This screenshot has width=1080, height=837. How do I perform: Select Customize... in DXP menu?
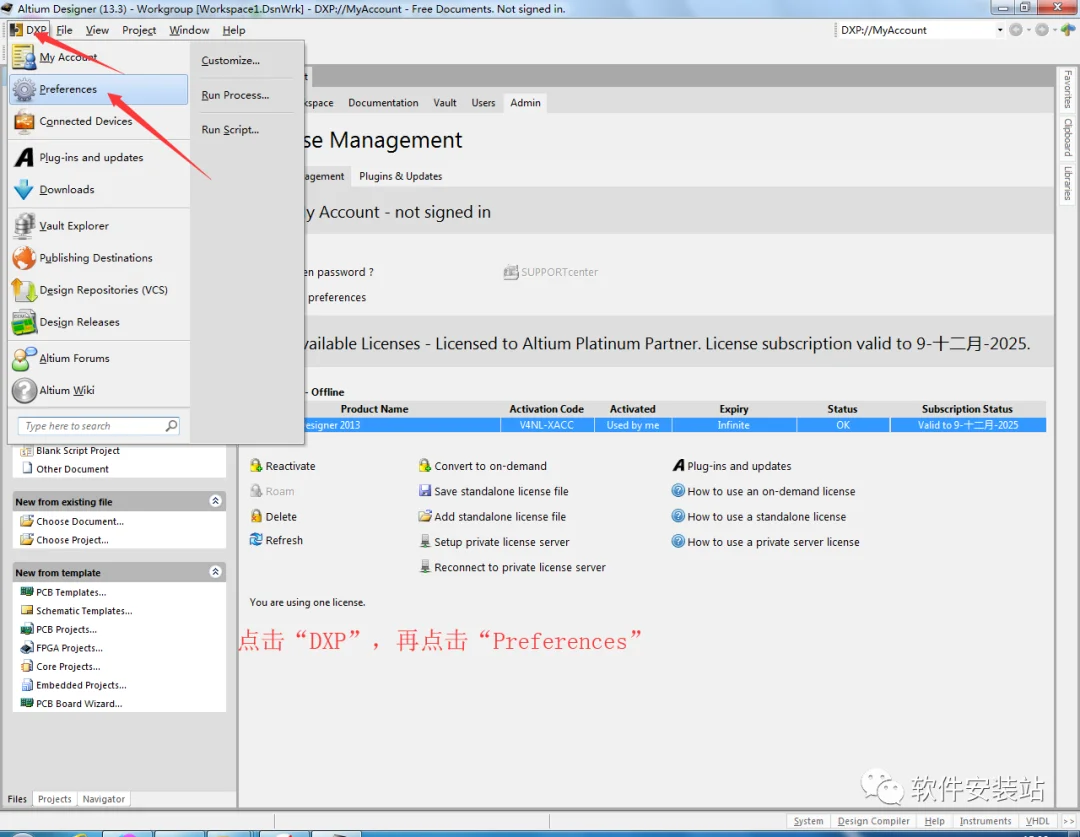tap(231, 61)
